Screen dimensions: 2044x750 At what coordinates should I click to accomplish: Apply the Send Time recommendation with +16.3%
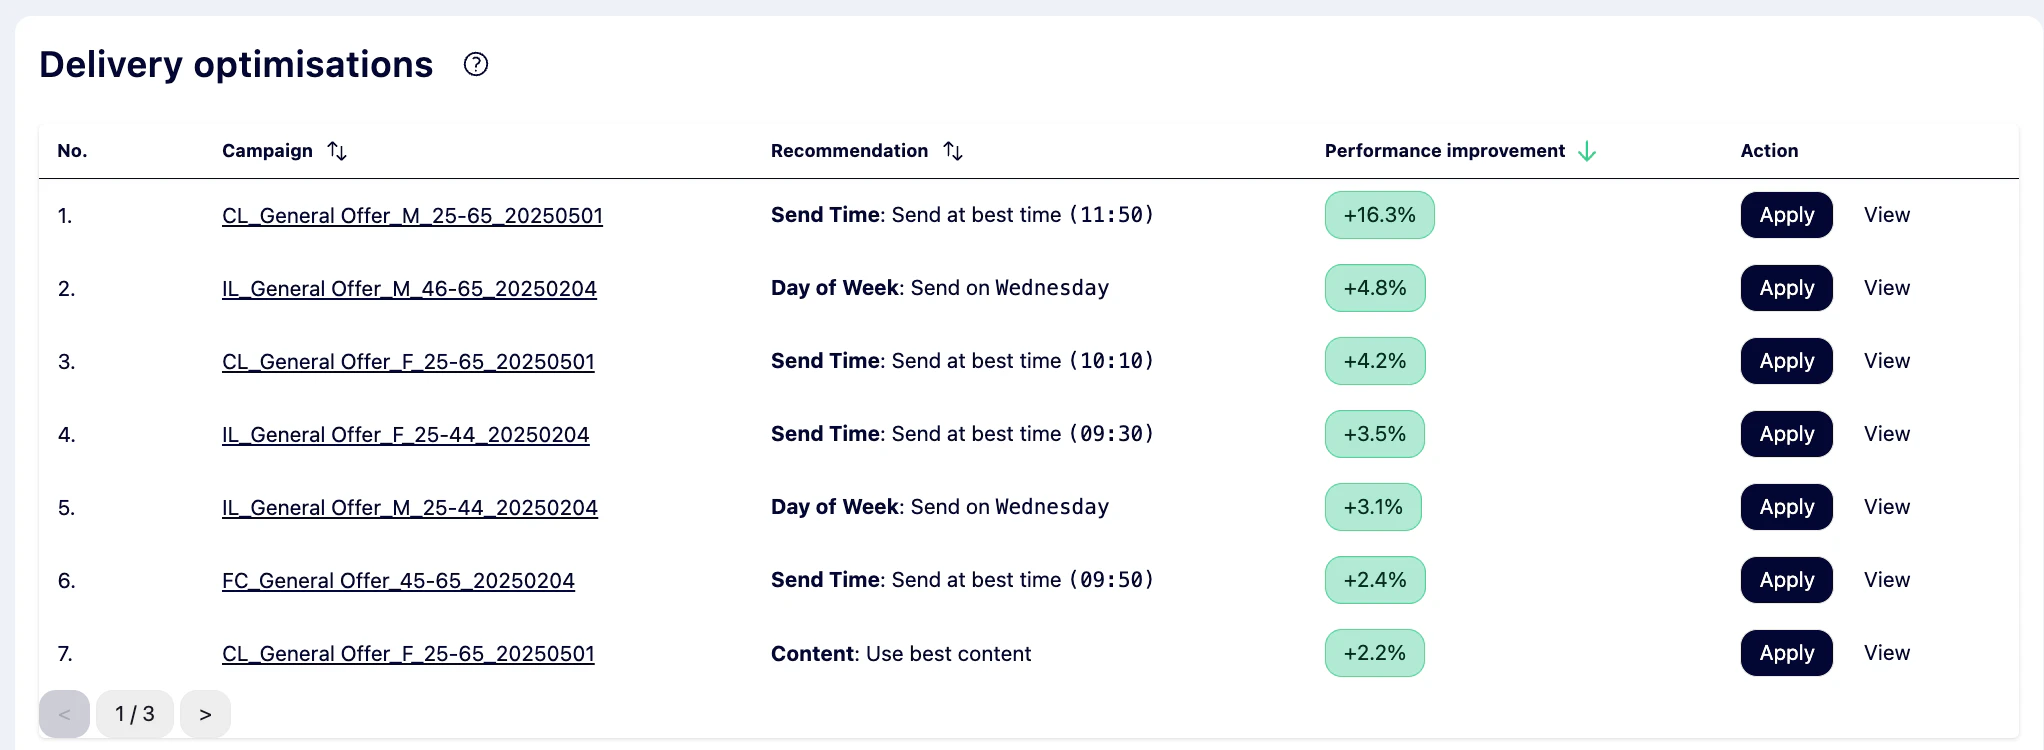(1786, 215)
